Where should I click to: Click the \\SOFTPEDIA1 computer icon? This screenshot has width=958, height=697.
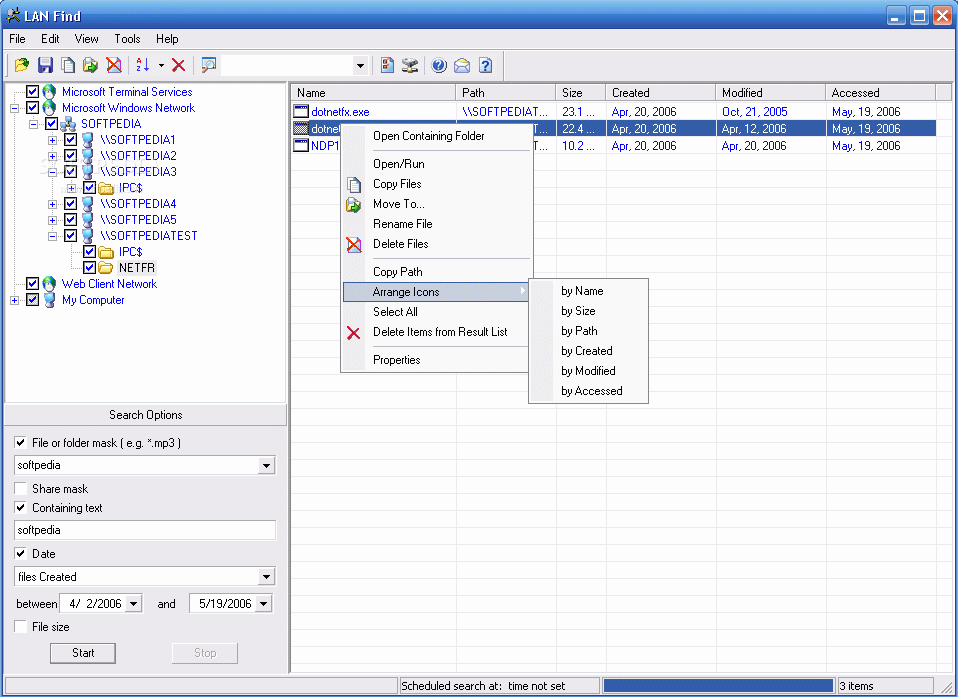coord(87,140)
